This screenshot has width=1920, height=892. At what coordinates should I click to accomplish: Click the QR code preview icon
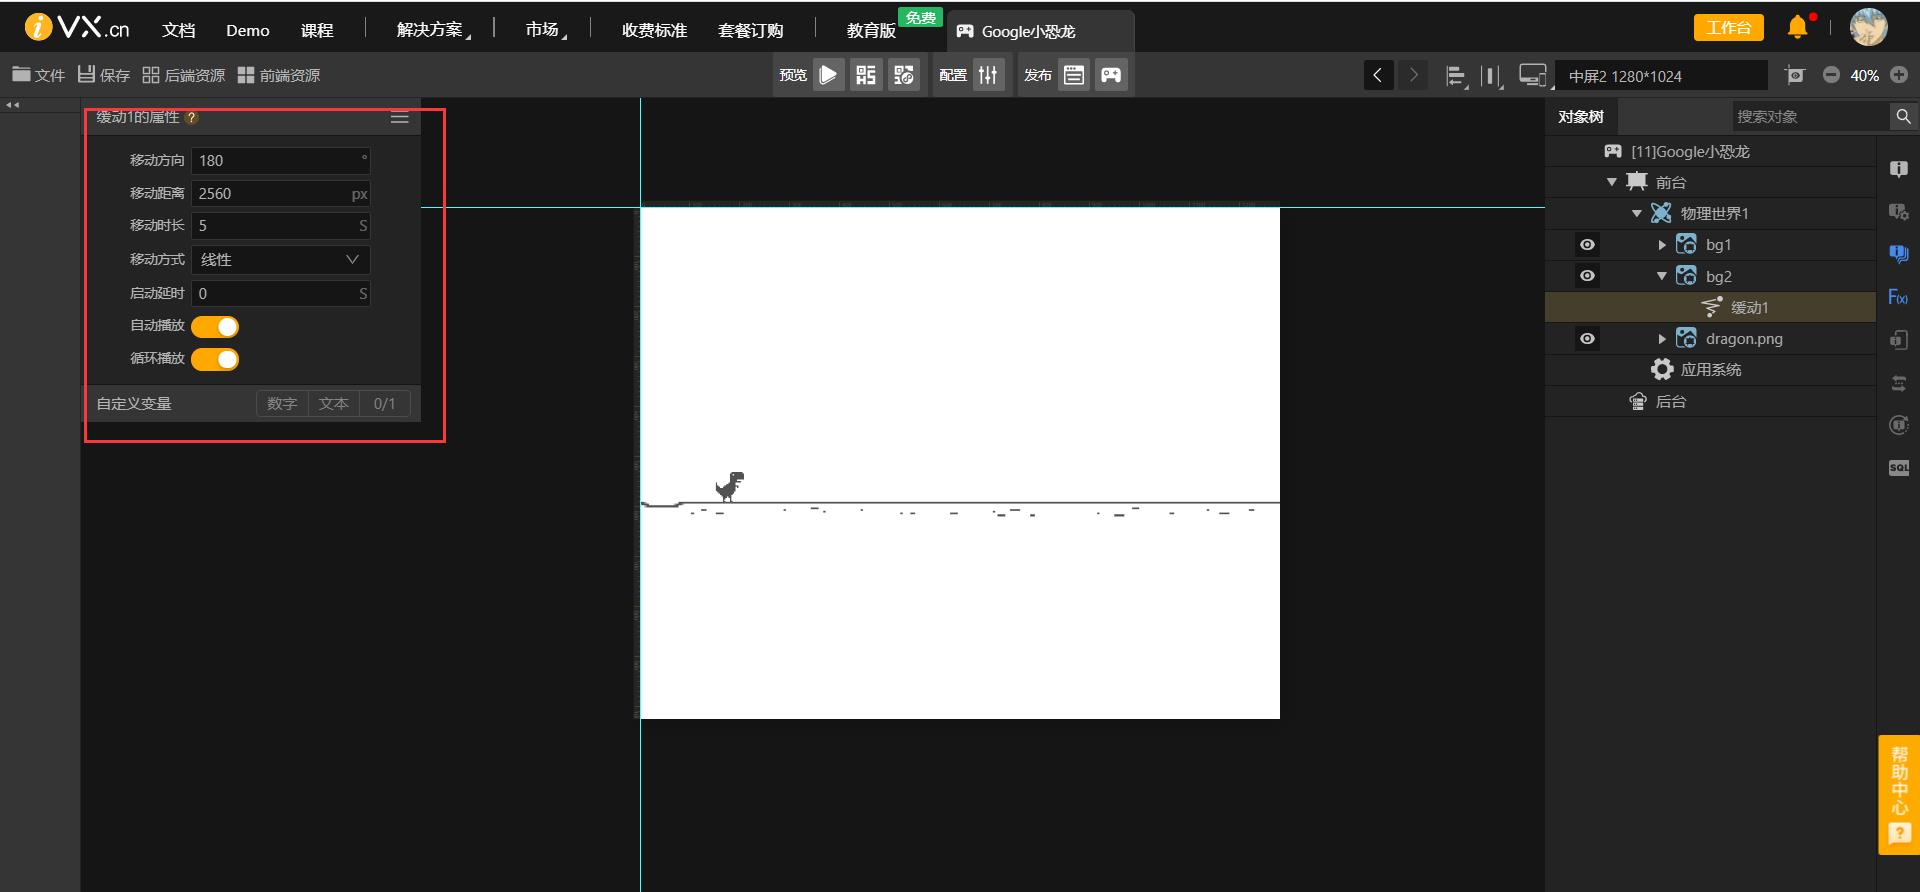(866, 75)
